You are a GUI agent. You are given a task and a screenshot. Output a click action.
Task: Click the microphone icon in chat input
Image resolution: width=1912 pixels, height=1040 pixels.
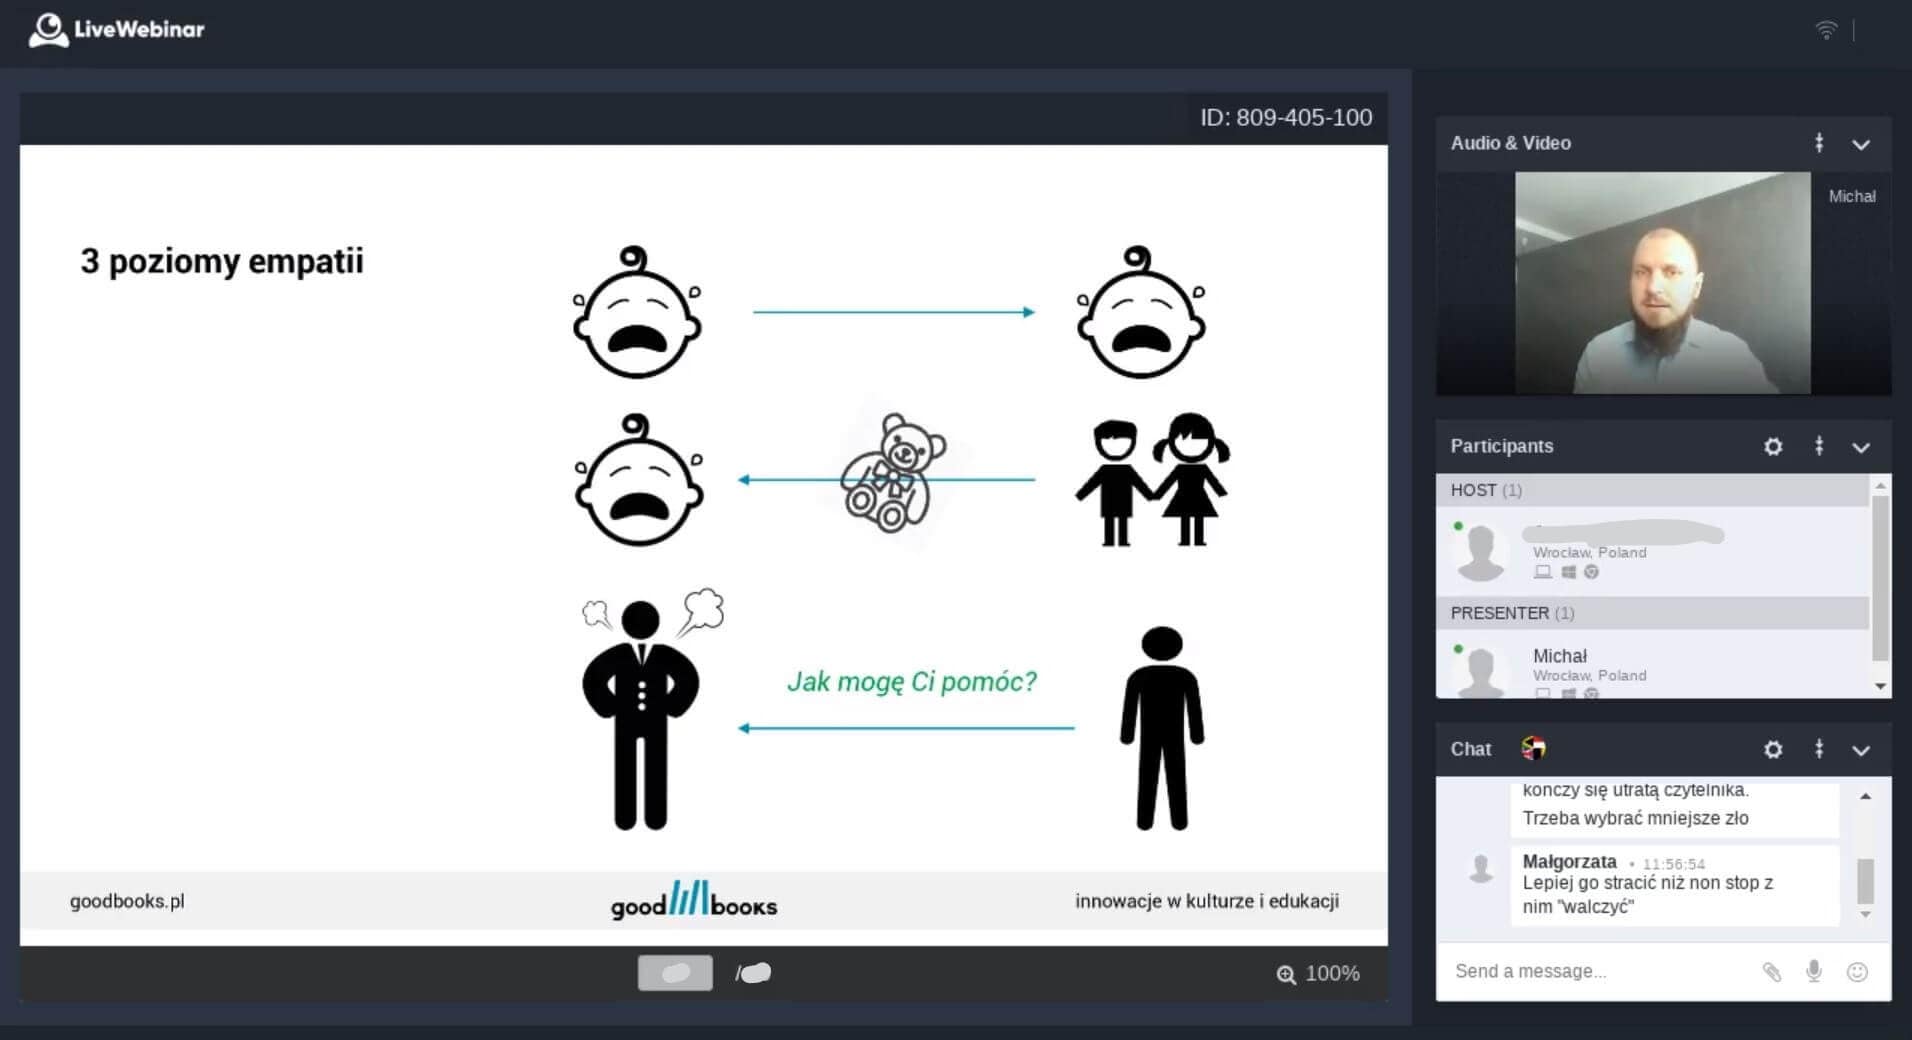[1814, 972]
